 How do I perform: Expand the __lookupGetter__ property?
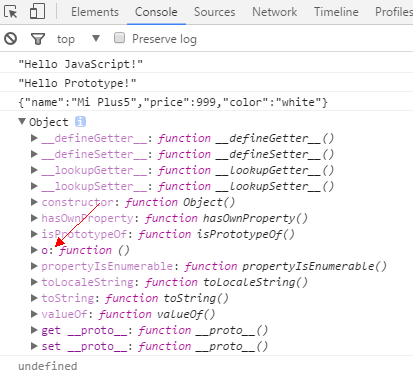click(34, 170)
